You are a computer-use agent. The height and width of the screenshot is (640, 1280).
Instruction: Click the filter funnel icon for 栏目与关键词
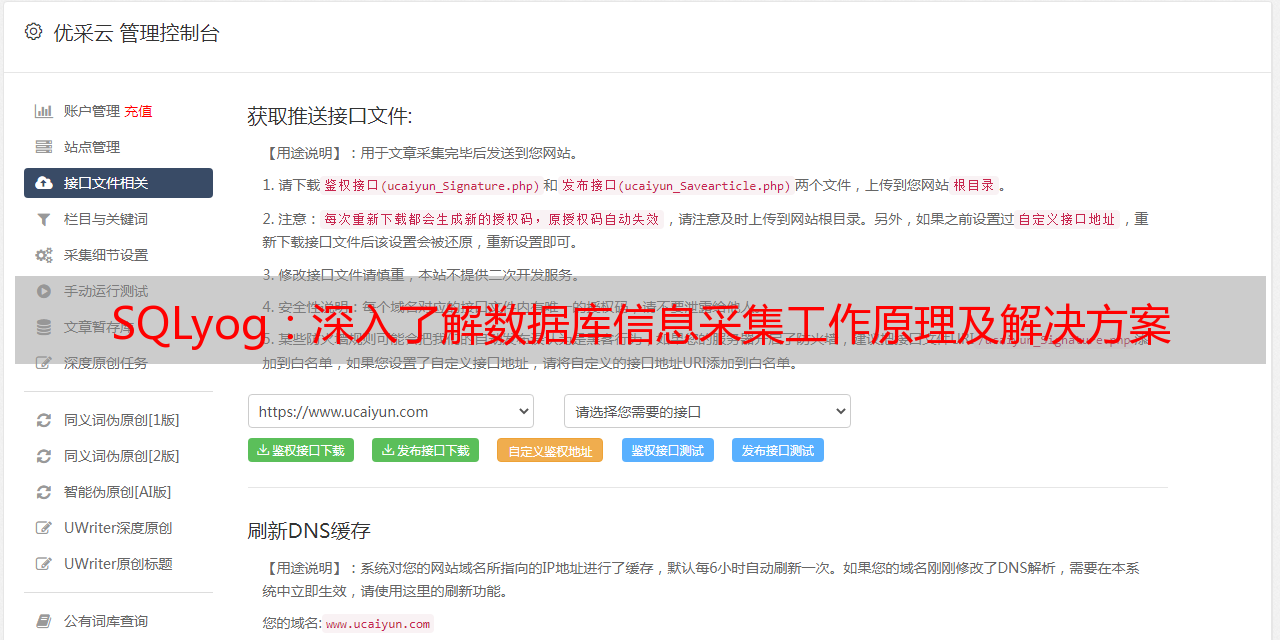pos(44,219)
